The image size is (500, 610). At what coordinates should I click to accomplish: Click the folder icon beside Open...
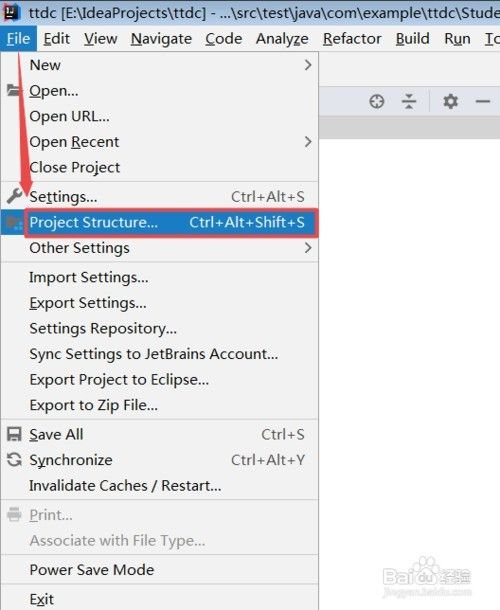14,91
